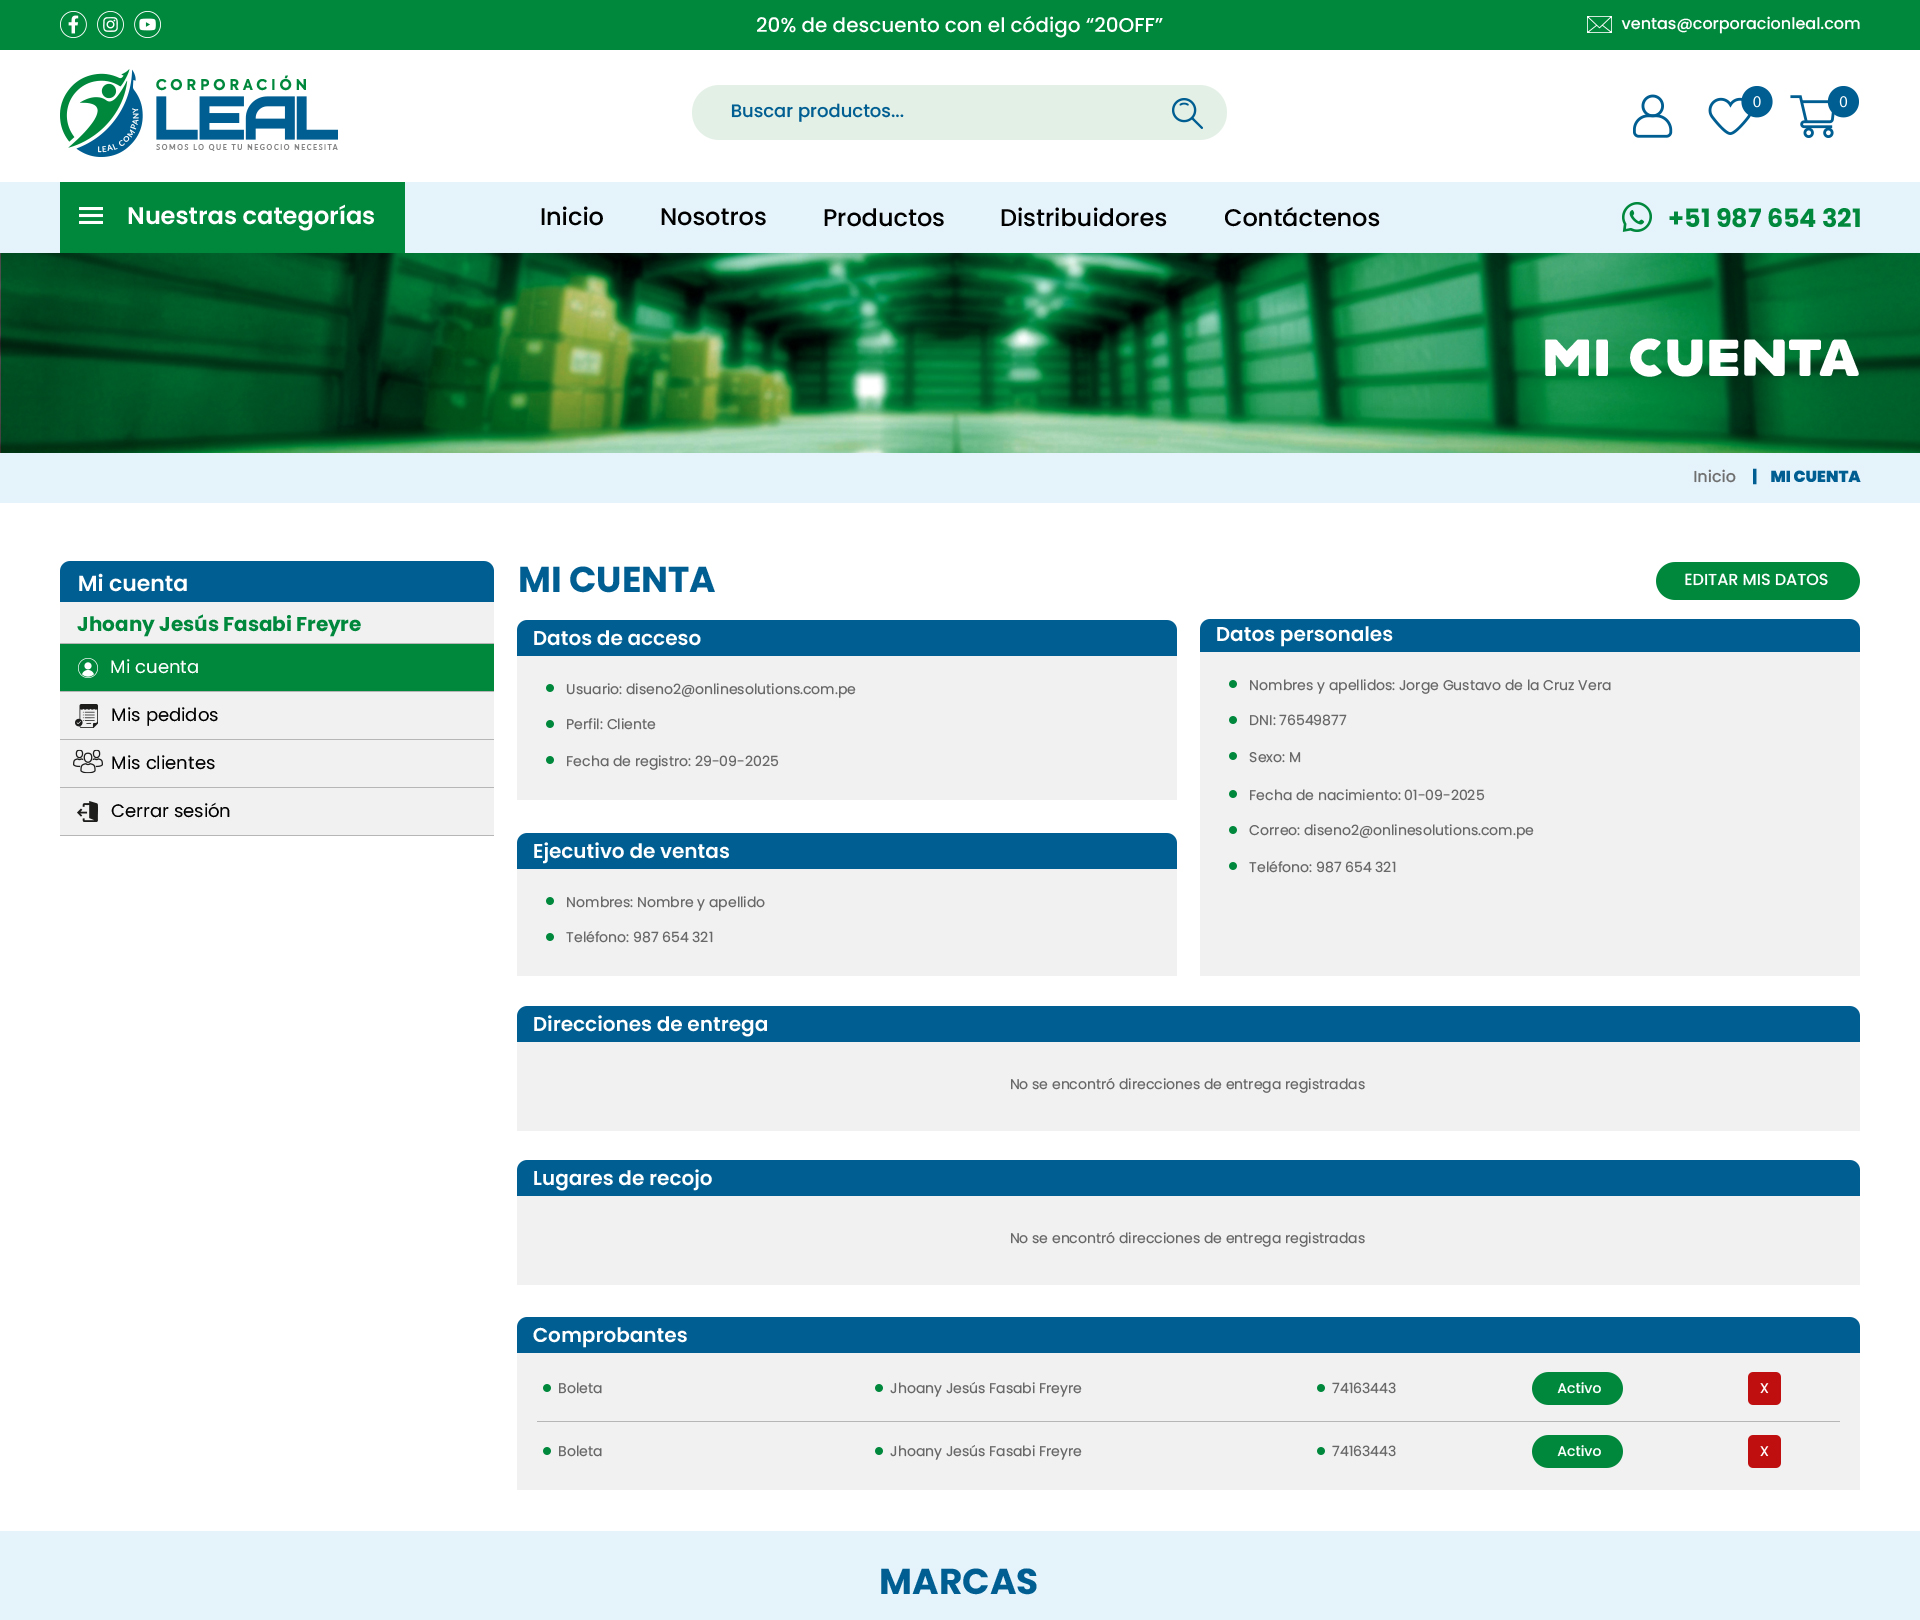This screenshot has width=1920, height=1620.
Task: Open the wishlist heart icon
Action: pyautogui.click(x=1730, y=116)
